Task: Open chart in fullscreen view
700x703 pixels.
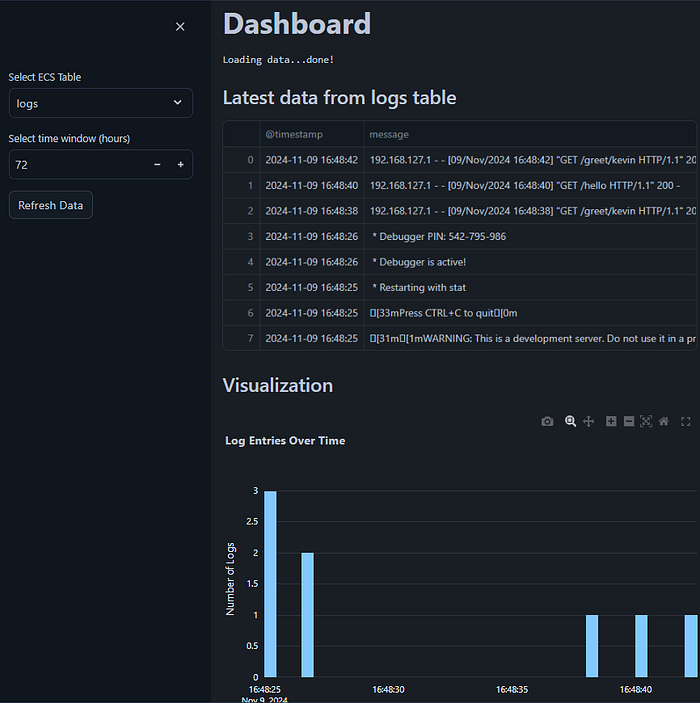Action: 686,422
